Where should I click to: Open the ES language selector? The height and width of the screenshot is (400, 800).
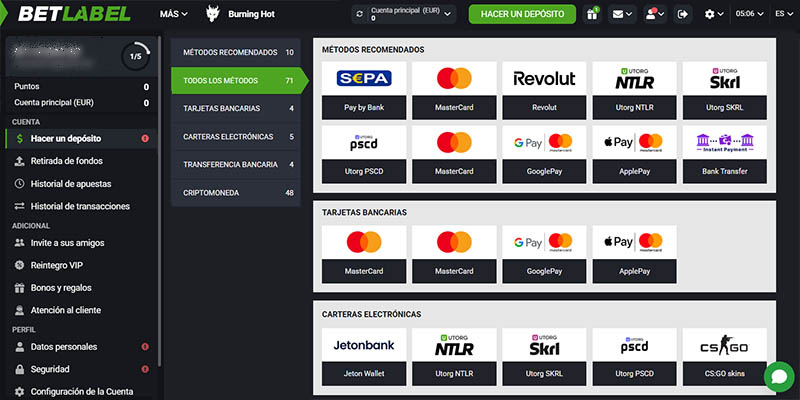[779, 14]
